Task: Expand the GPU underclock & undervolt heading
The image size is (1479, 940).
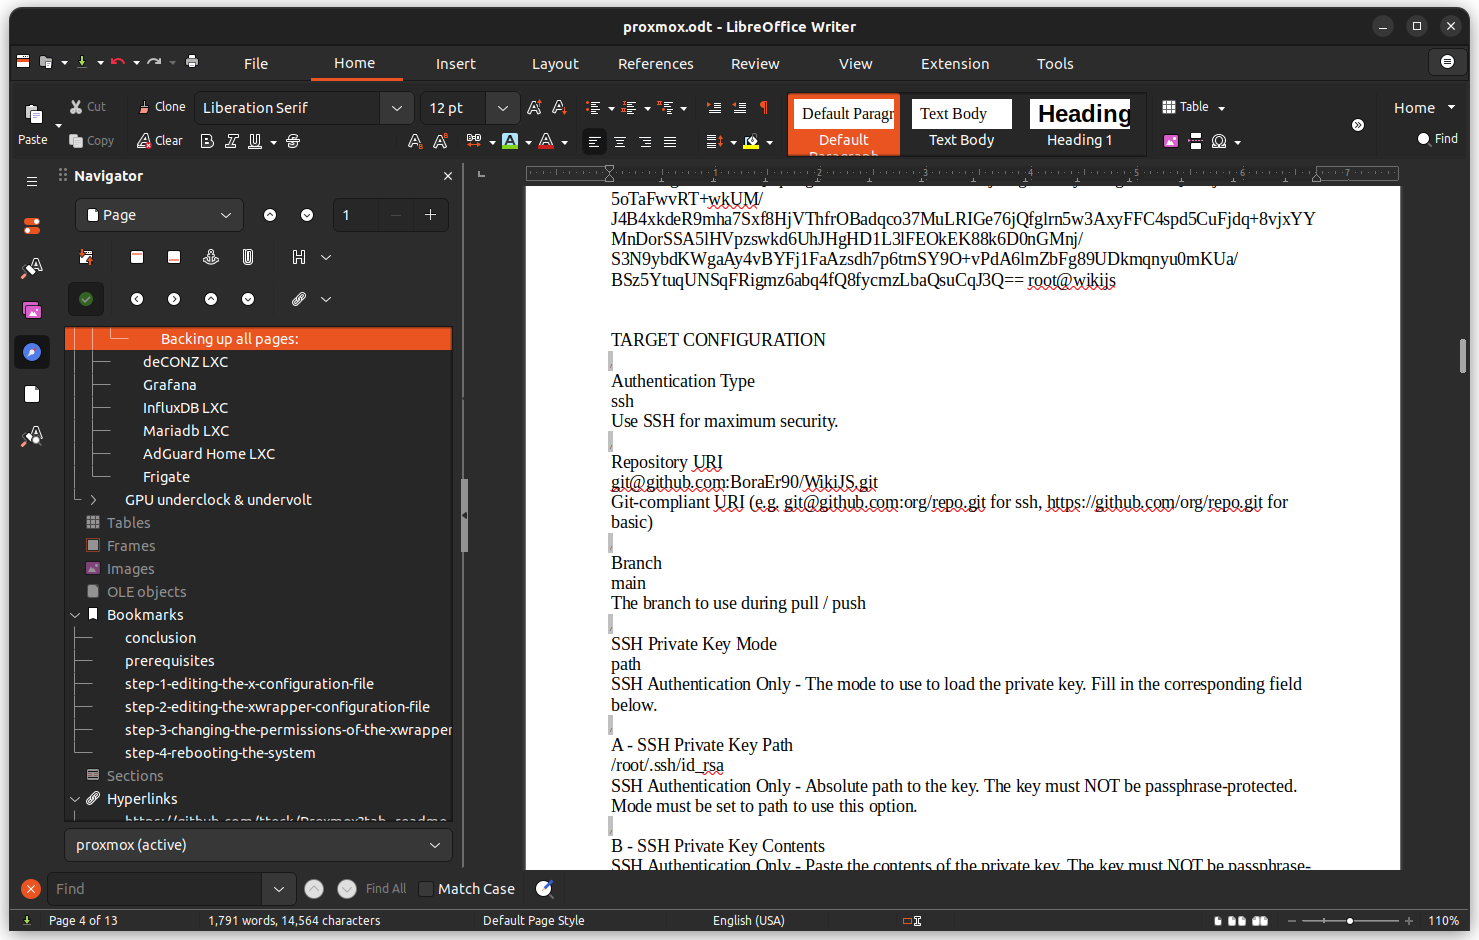Action: click(94, 500)
